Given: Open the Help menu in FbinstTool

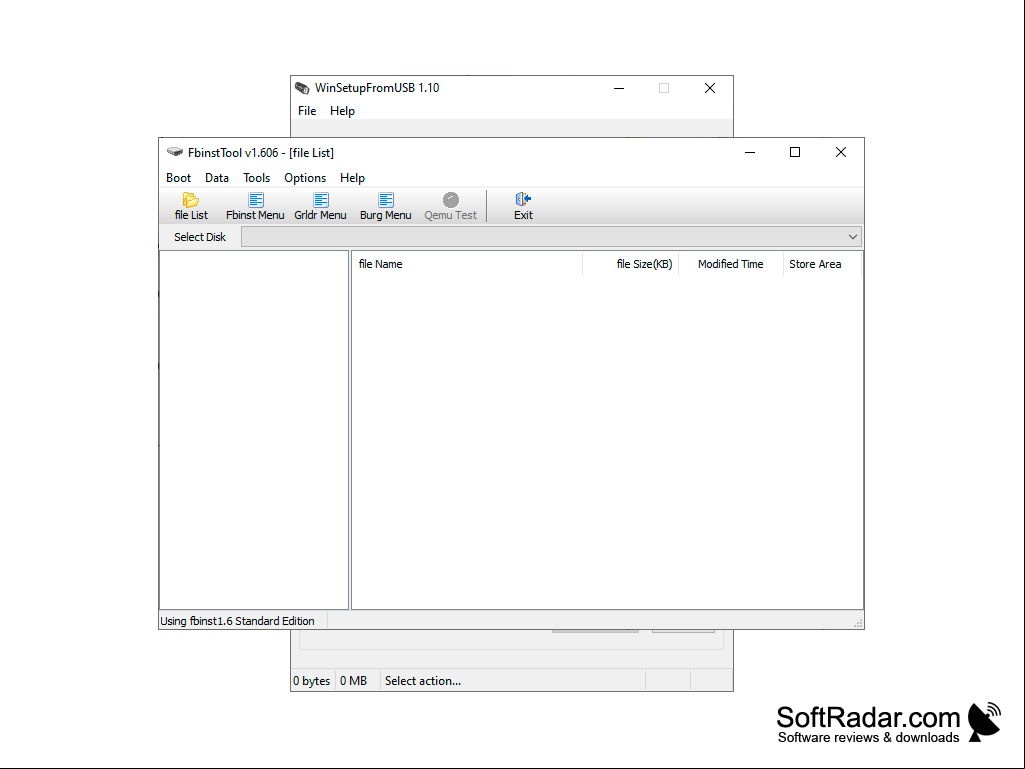Looking at the screenshot, I should pos(352,178).
